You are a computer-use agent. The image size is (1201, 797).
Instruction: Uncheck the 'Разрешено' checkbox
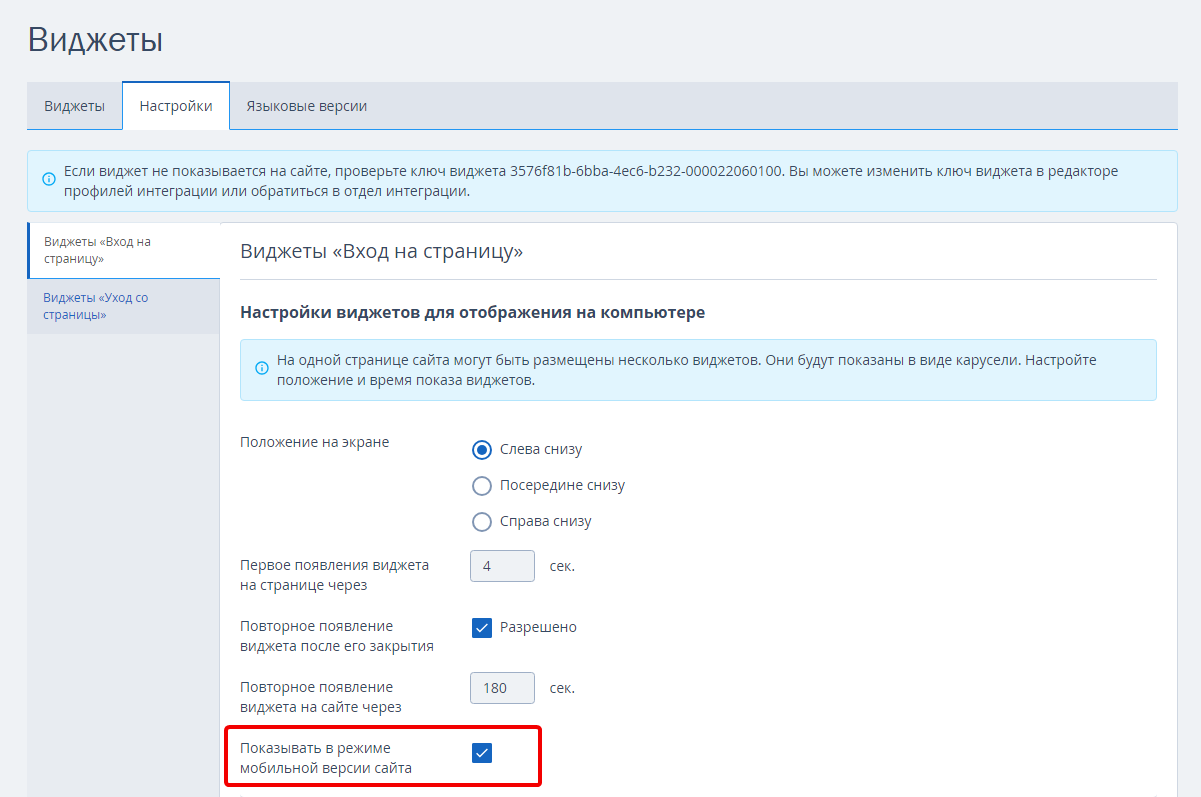pos(482,628)
